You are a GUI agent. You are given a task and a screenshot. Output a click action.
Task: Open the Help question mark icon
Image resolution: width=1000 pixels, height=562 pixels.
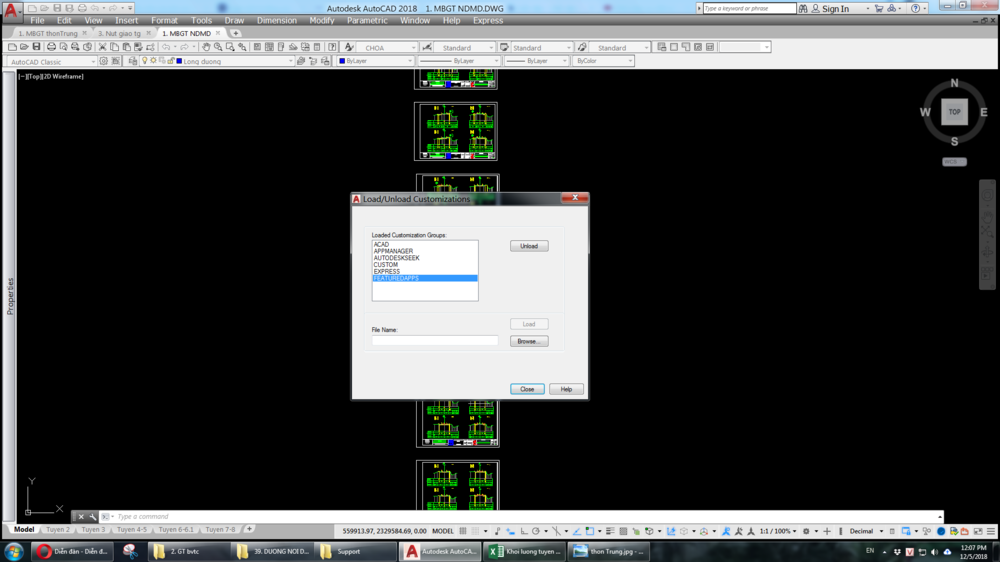332,47
